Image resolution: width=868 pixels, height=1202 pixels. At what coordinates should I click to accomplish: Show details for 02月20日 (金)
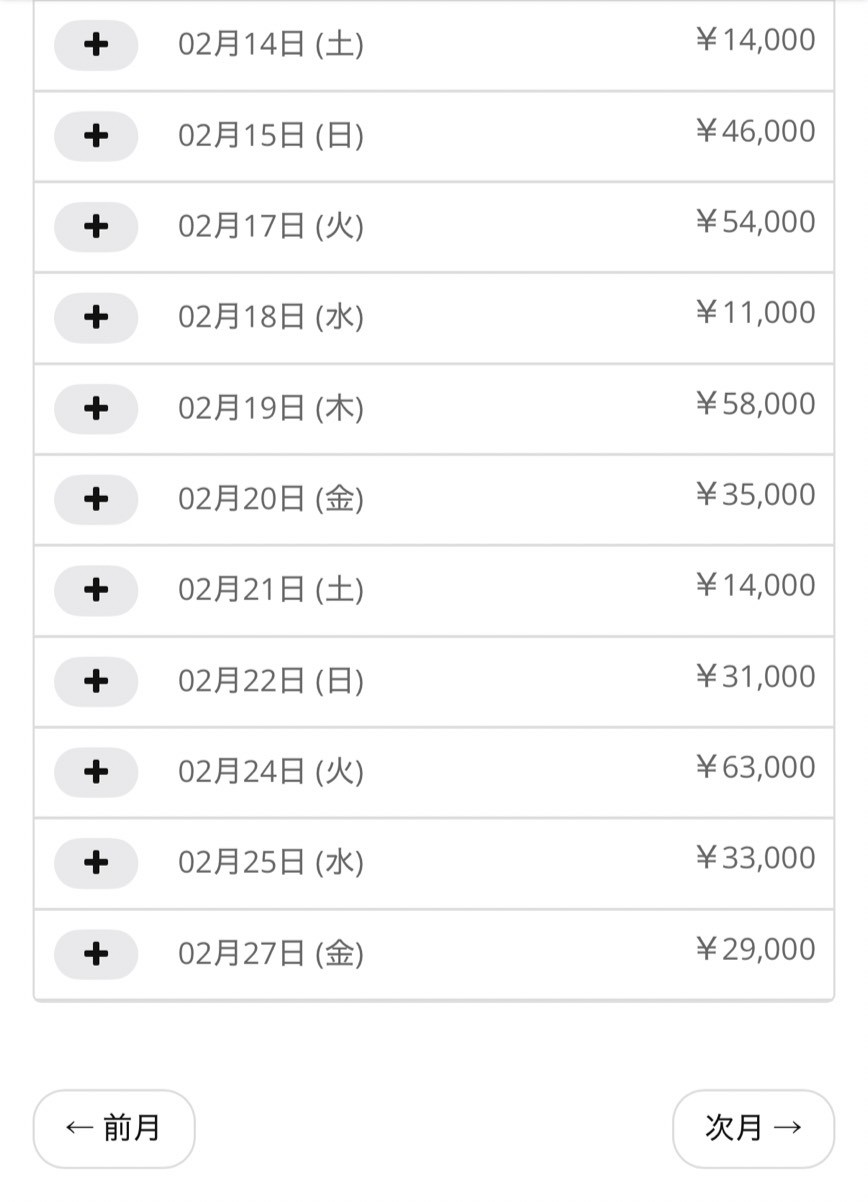click(96, 499)
